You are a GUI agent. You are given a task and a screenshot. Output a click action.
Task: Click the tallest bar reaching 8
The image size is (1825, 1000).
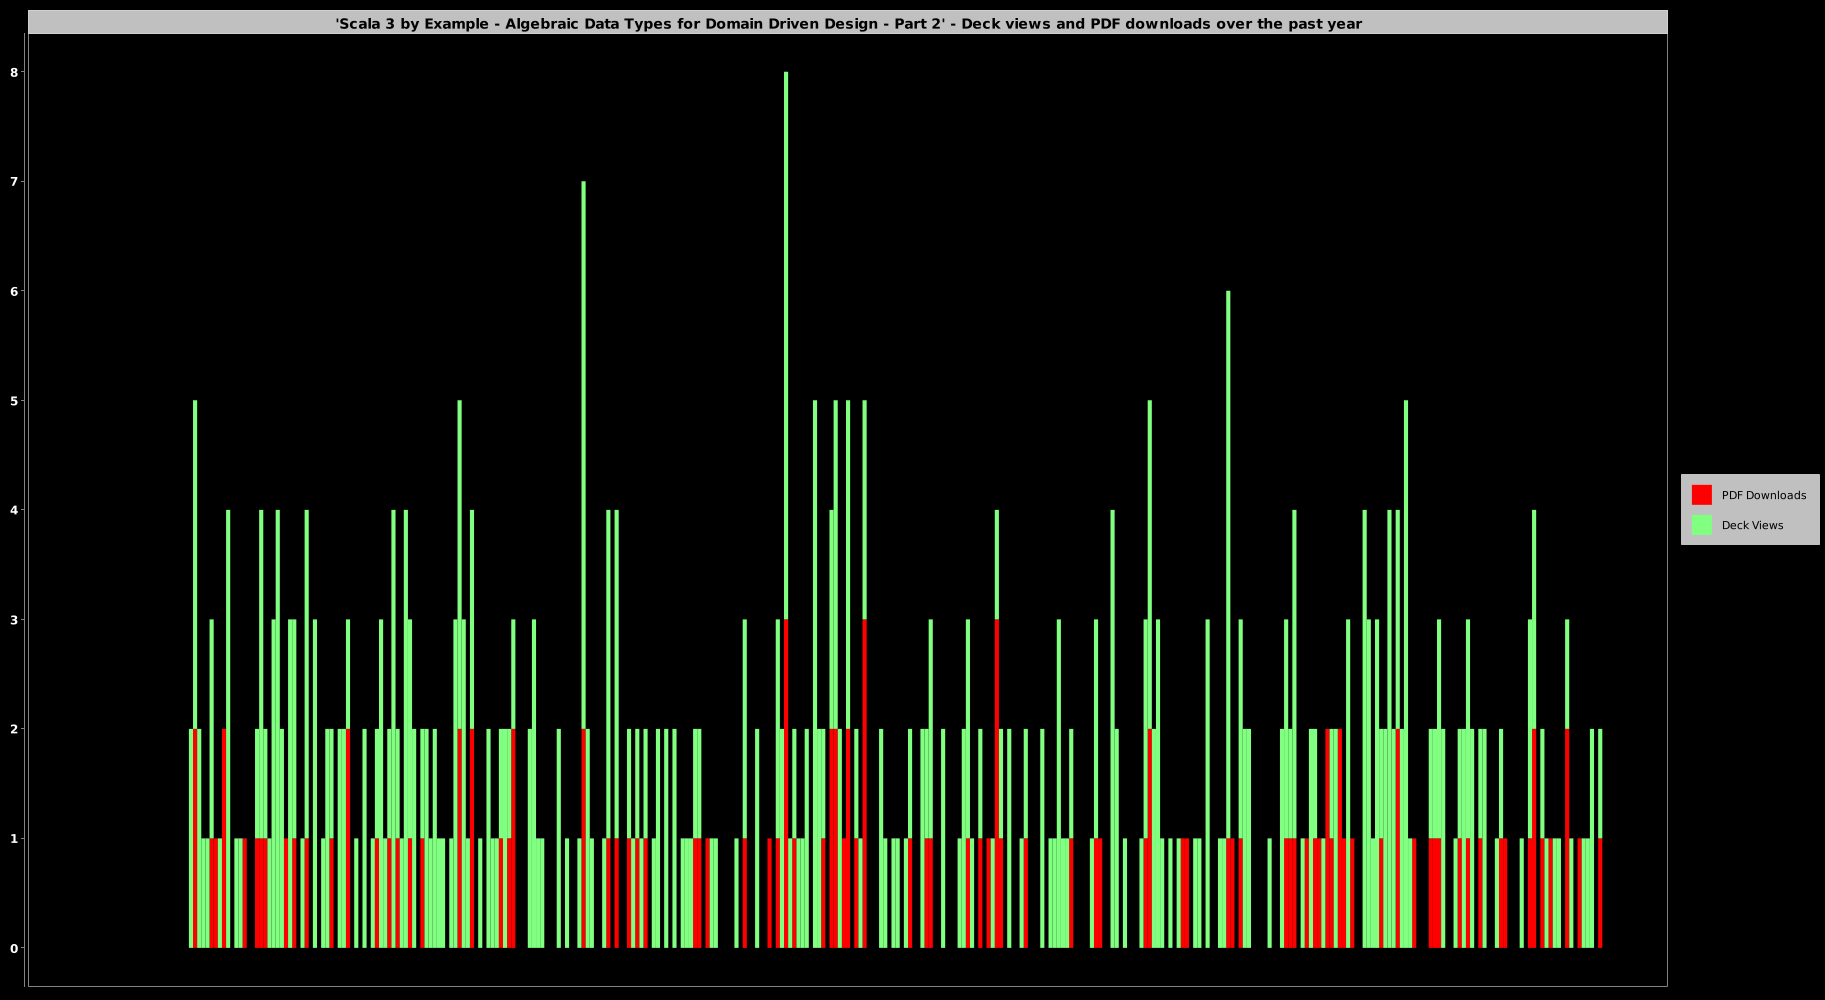click(786, 510)
